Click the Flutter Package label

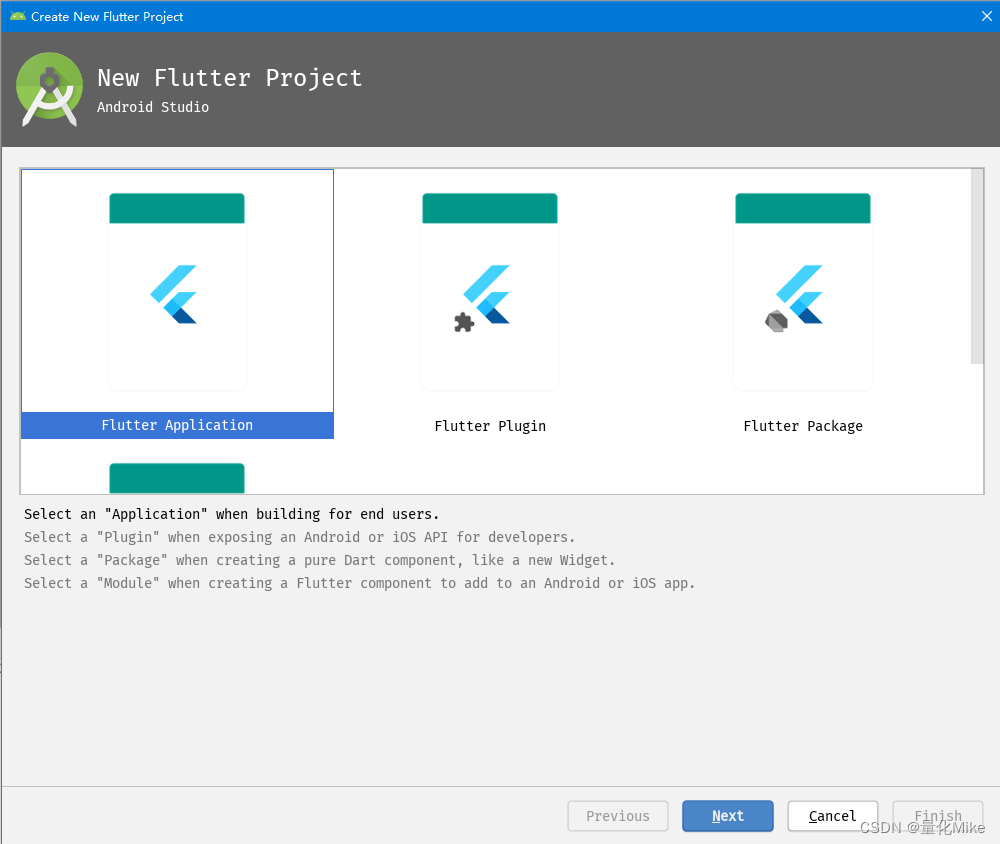[803, 426]
